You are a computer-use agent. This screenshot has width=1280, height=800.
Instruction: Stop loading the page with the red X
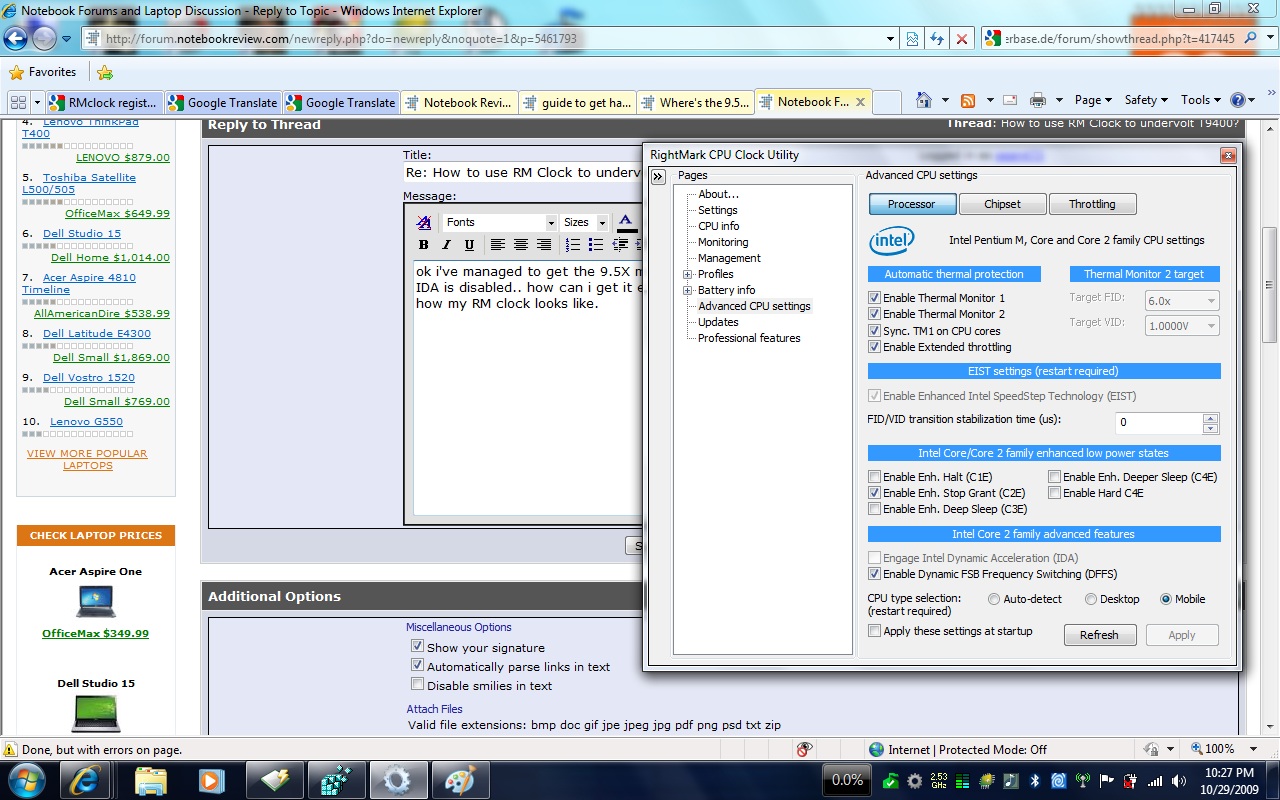click(x=962, y=39)
